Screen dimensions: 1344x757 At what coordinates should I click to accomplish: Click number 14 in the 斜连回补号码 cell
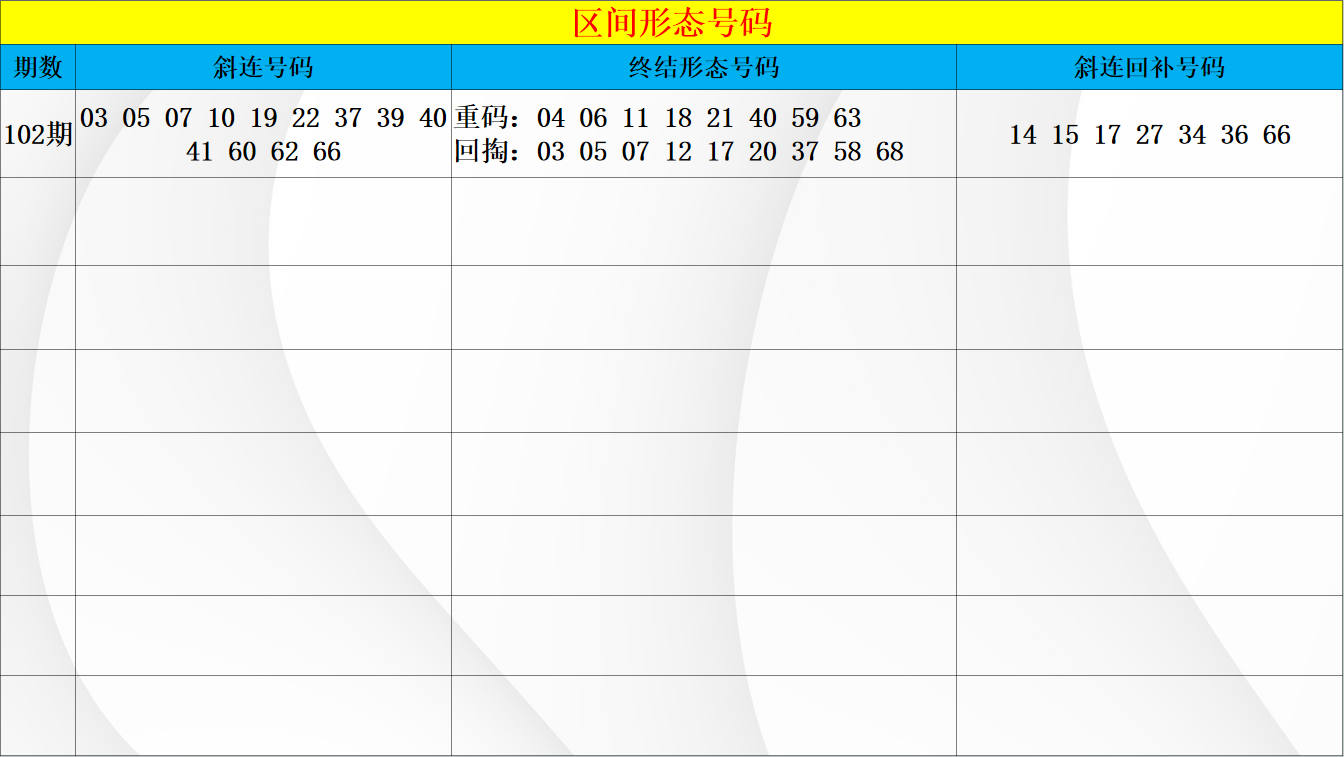(x=1023, y=135)
